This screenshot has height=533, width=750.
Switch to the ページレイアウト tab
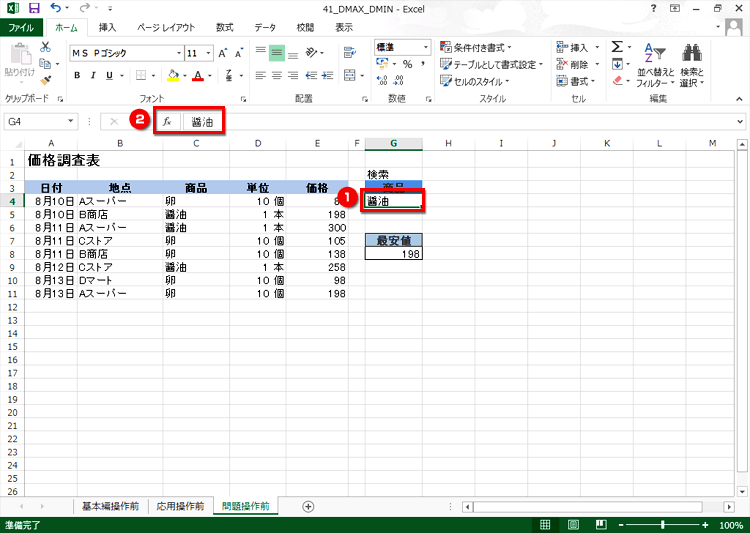point(166,27)
